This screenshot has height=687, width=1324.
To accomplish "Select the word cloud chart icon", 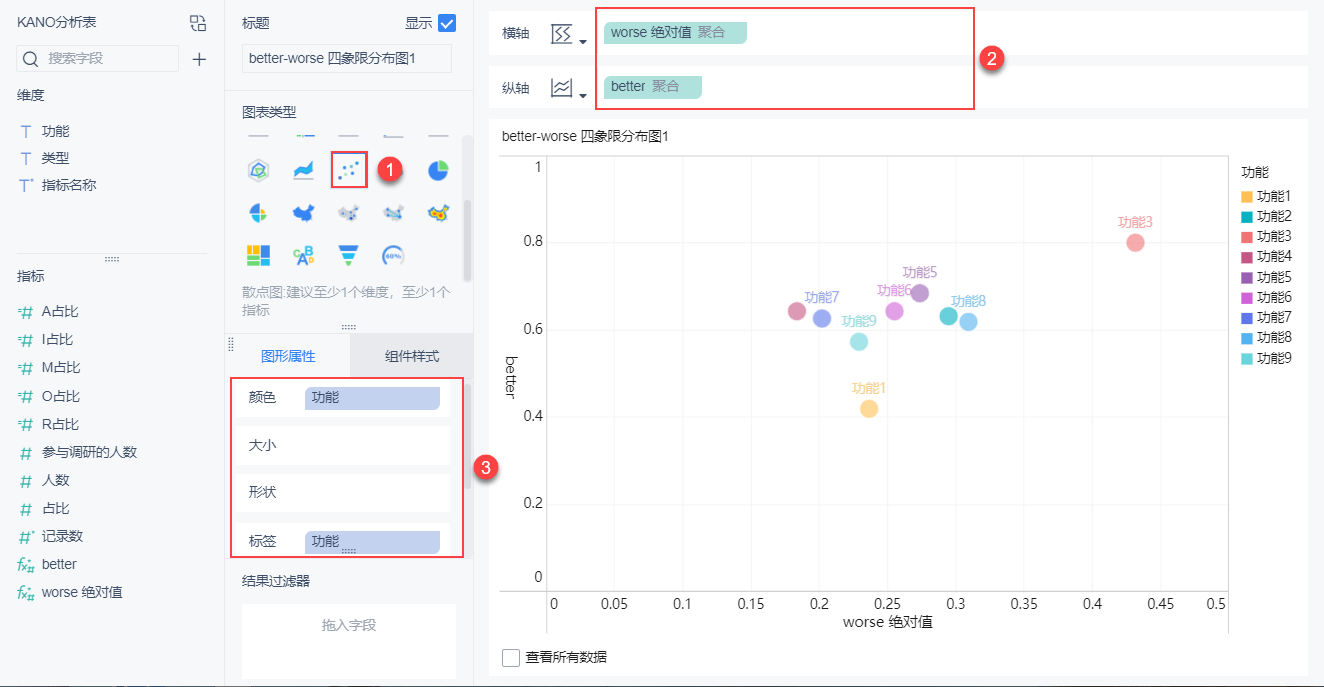I will tap(304, 254).
